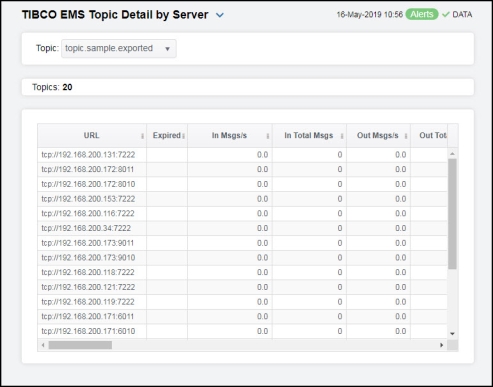Click the horizontal scroll right arrow
Screen dimensions: 493x387
pyautogui.click(x=442, y=345)
